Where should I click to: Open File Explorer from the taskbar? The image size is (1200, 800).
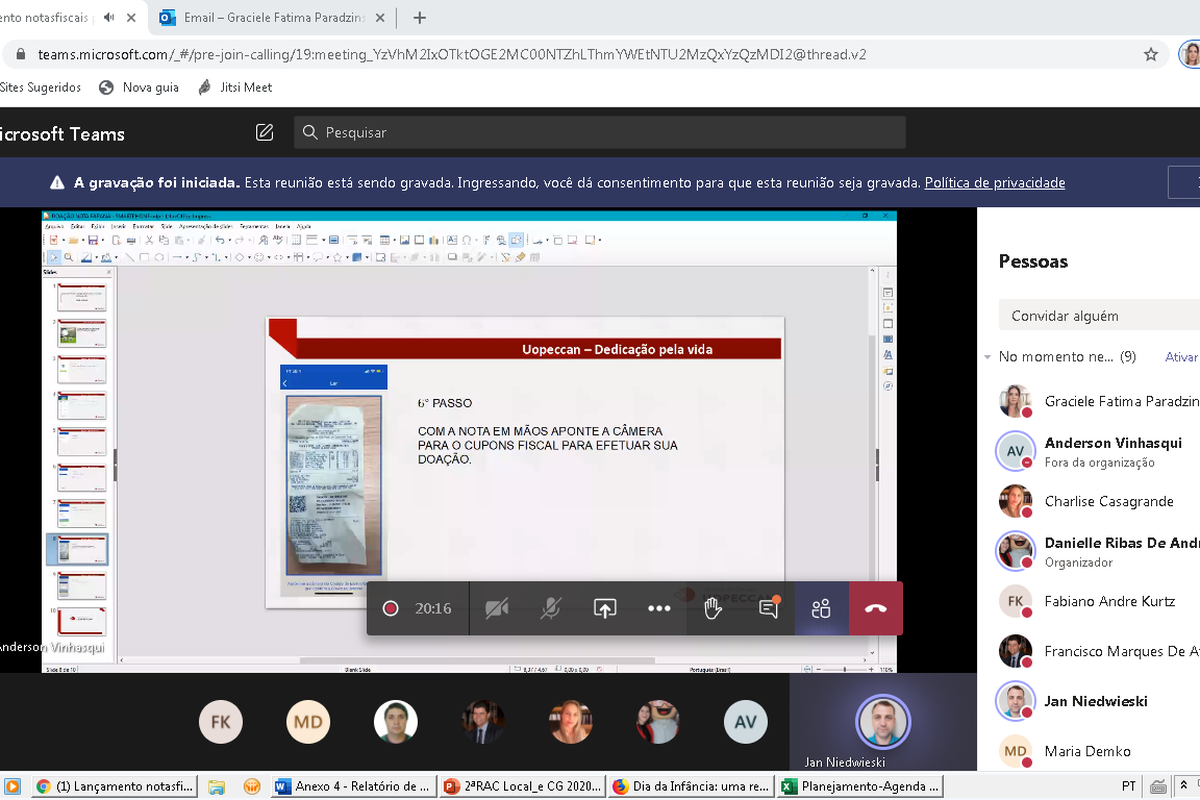pos(217,786)
